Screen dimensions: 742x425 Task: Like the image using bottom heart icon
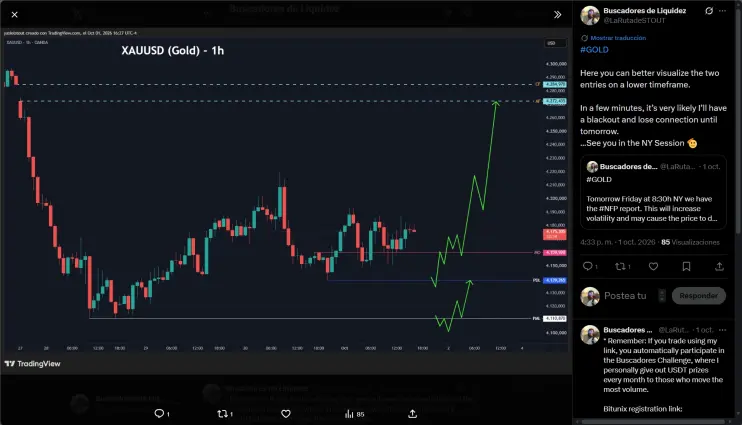(x=286, y=414)
